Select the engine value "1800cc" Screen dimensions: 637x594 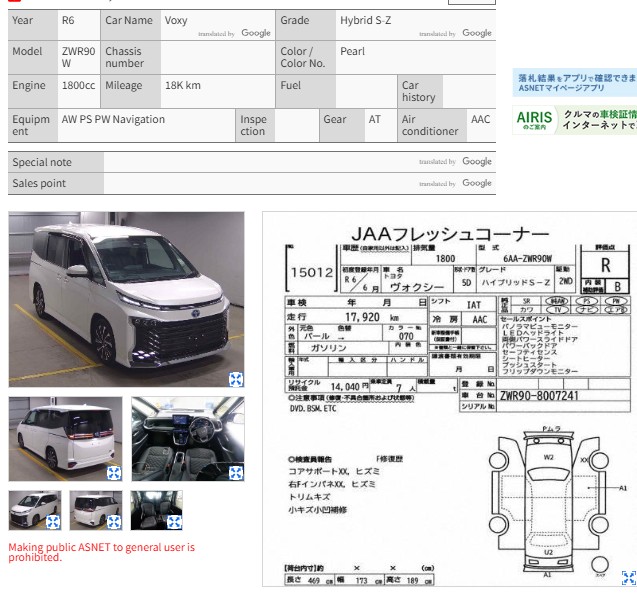(78, 85)
